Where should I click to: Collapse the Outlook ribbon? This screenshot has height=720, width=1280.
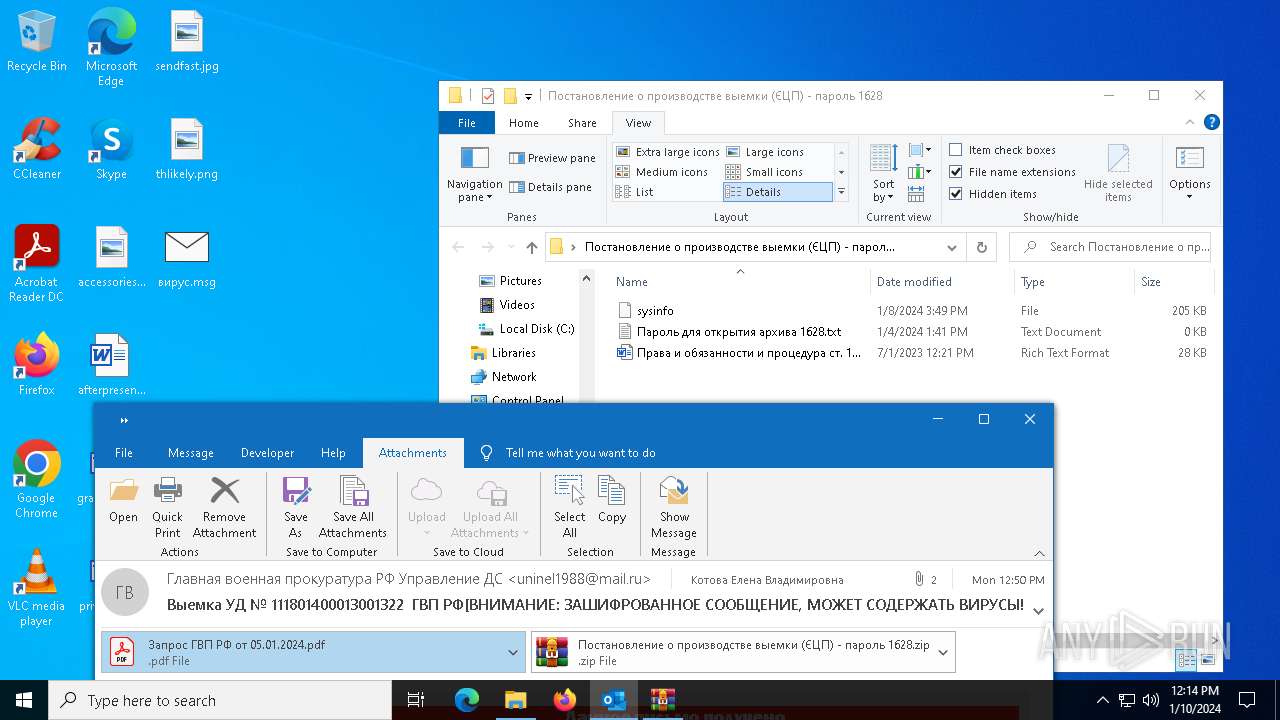pos(1039,553)
